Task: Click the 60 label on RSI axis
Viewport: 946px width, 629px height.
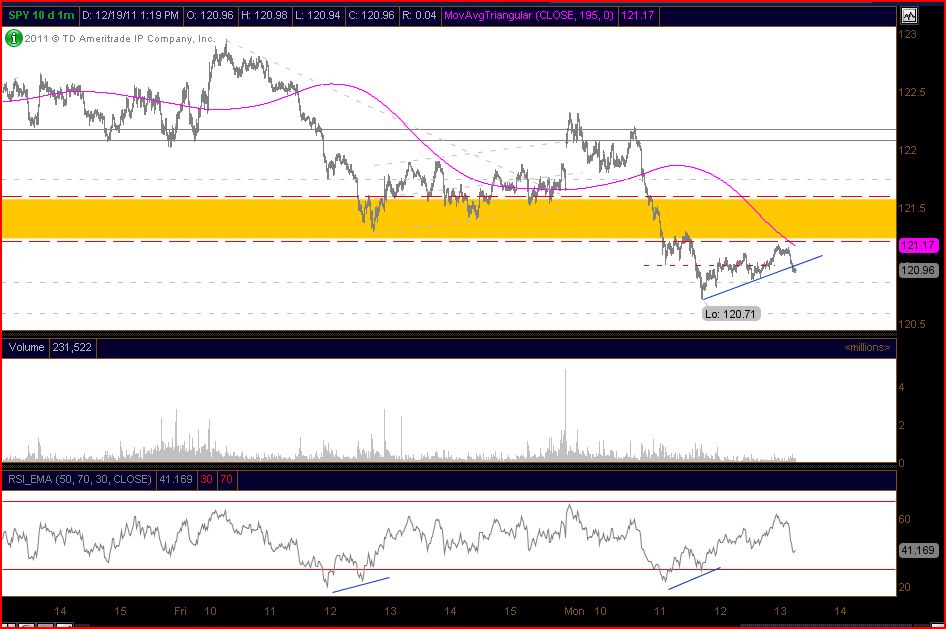Action: [904, 519]
